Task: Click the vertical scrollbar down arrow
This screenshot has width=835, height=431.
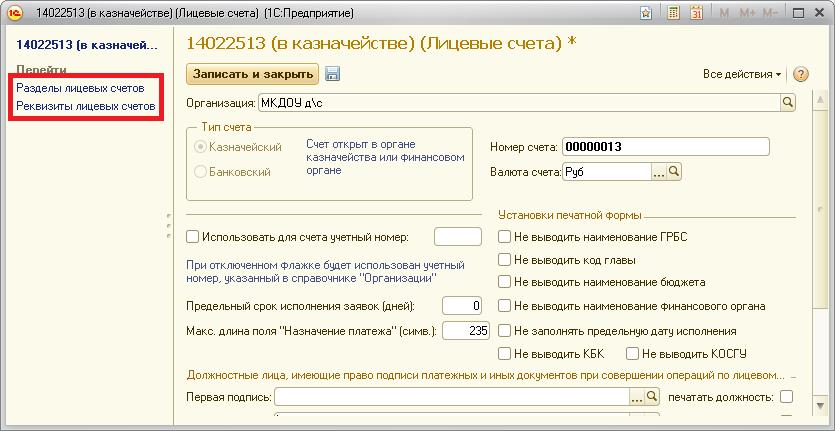Action: 821,406
